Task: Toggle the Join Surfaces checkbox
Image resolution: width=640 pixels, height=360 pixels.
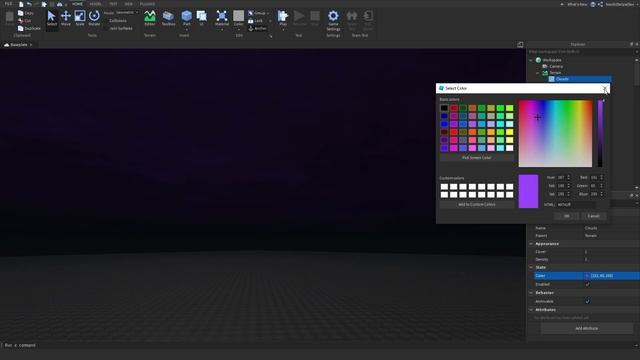Action: [x=106, y=29]
